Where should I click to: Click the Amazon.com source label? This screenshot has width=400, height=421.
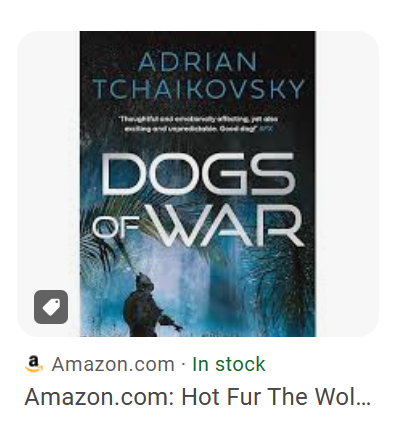coord(113,364)
